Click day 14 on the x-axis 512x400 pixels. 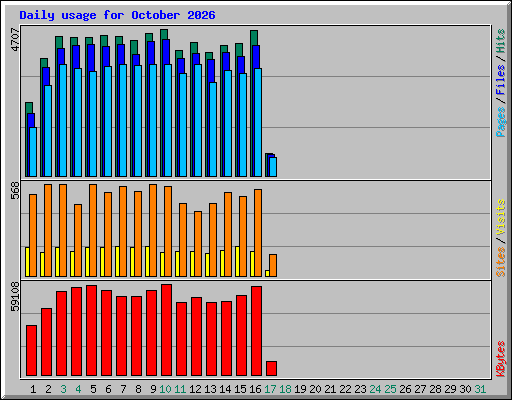(225, 389)
